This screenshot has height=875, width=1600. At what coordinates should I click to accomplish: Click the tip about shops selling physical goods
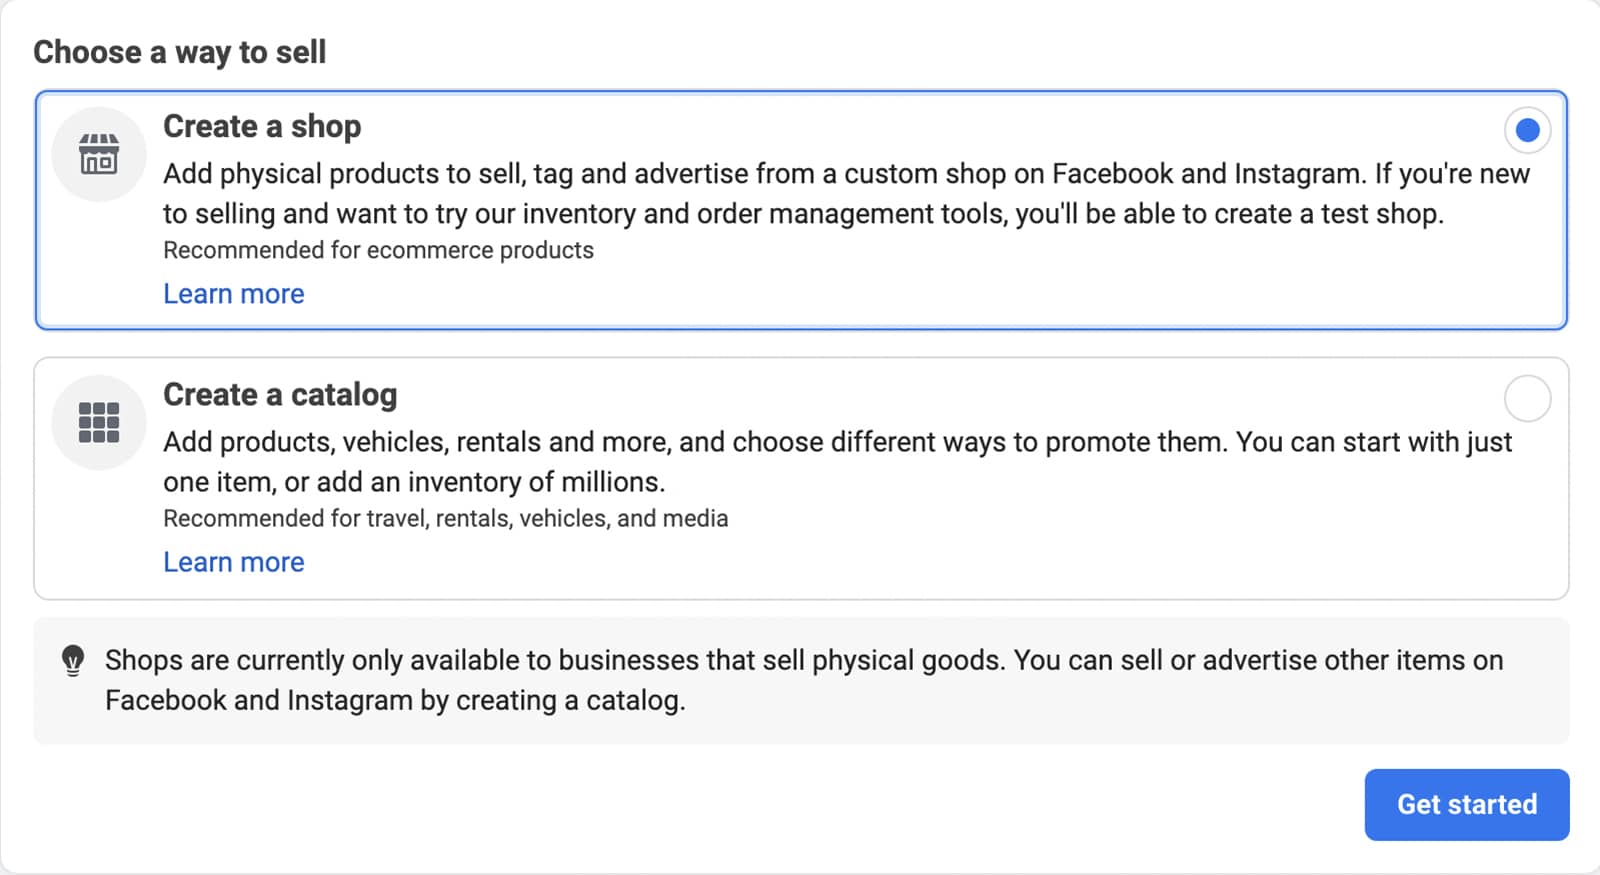click(804, 680)
